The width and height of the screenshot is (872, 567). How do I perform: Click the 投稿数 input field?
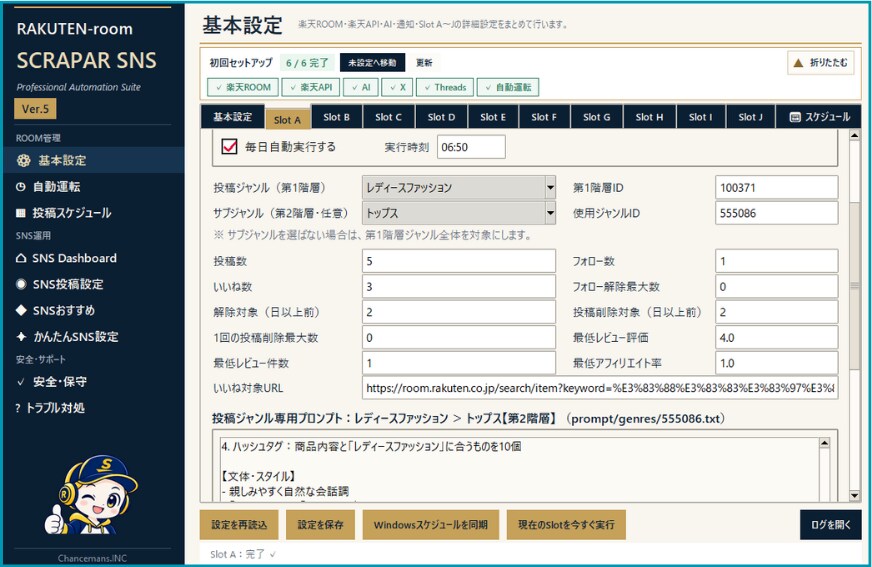(458, 261)
